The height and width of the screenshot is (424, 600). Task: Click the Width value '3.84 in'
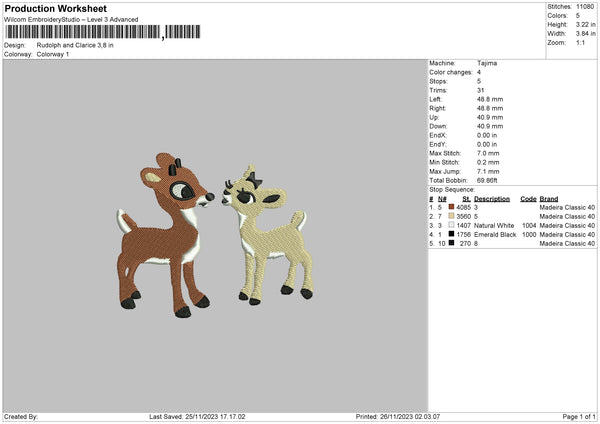585,34
